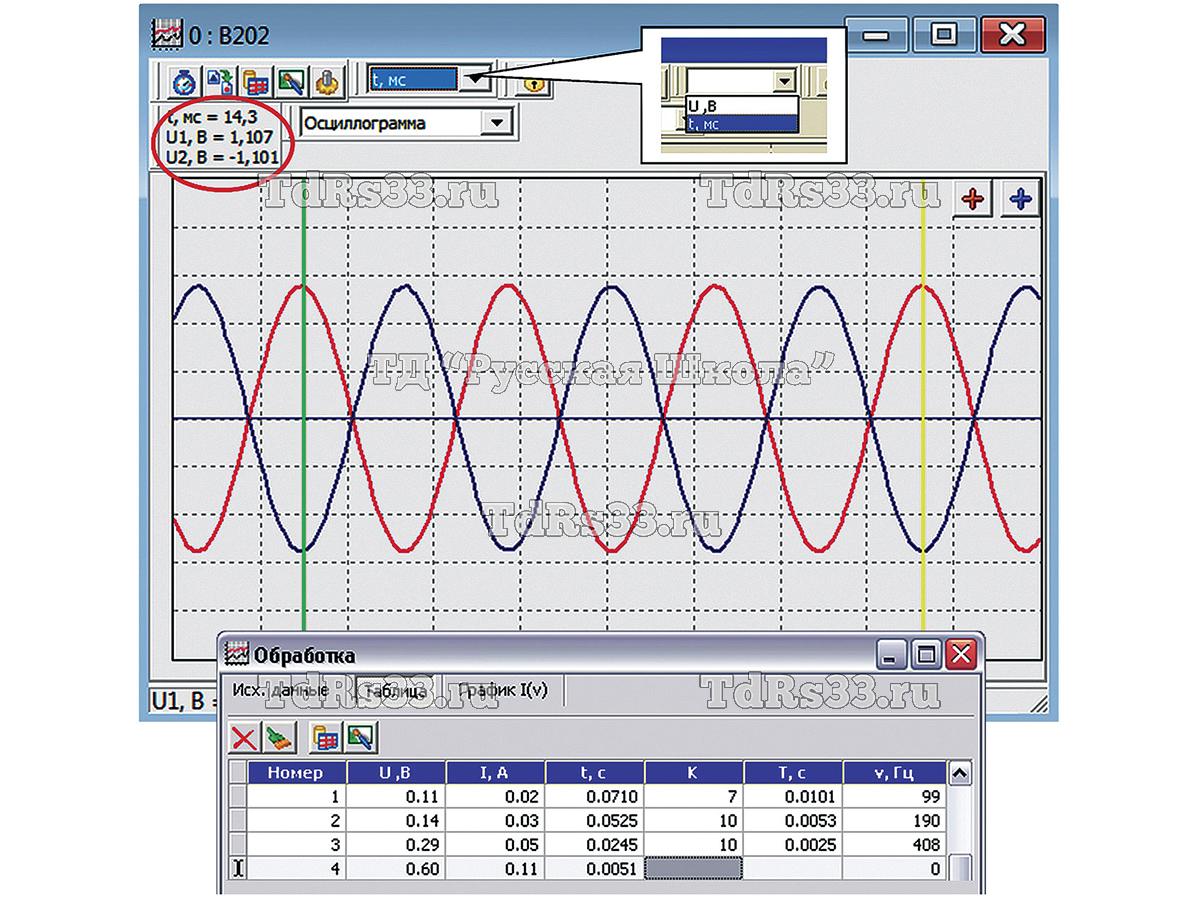Click the table icon in Обработка toolbar
1200x900 pixels.
point(325,739)
